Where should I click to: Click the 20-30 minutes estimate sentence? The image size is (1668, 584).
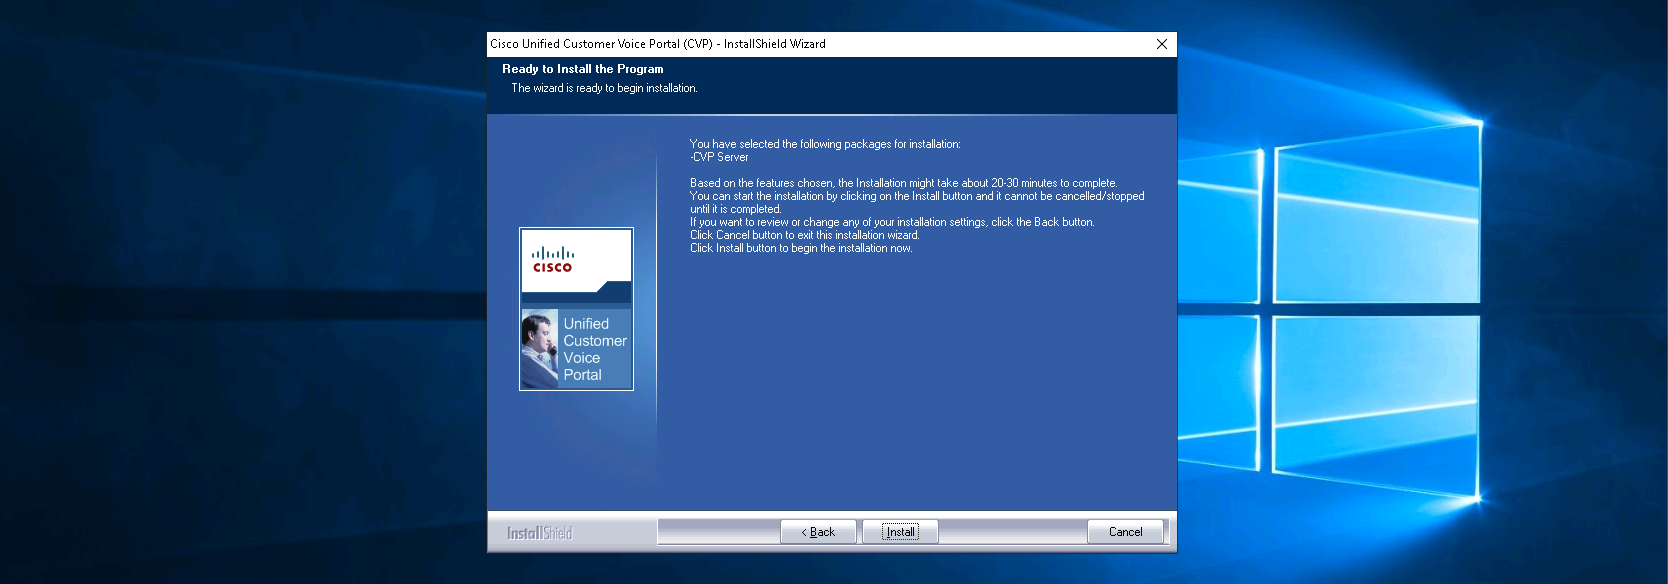[x=903, y=183]
